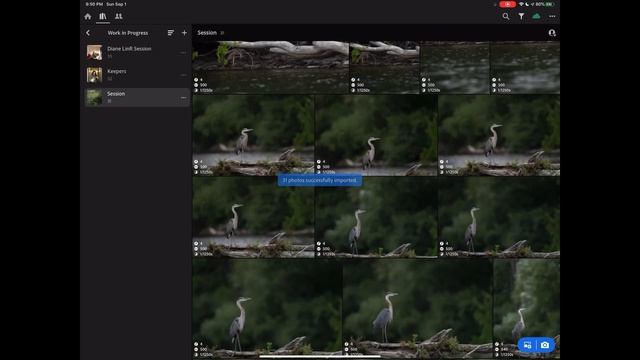Tap the battery status indicator
640x360 pixels.
point(550,4)
